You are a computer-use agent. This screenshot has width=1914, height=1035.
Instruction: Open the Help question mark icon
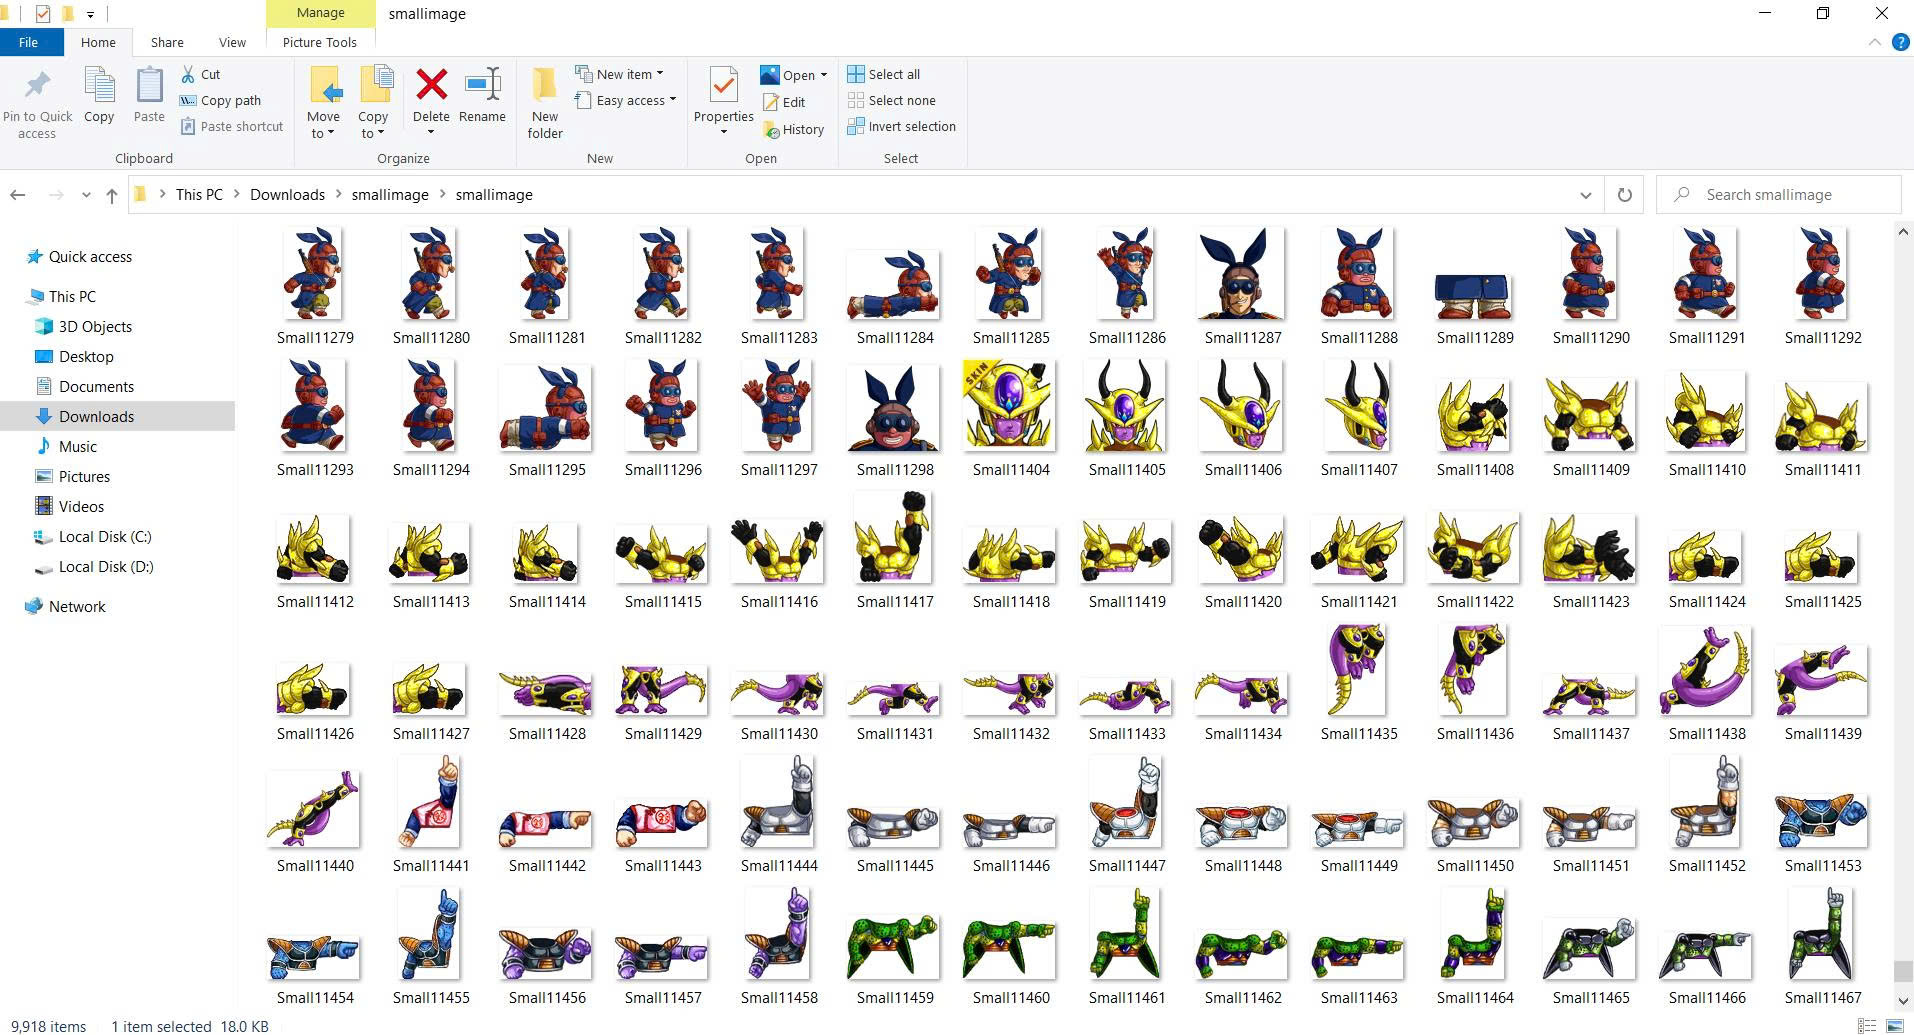coord(1900,42)
